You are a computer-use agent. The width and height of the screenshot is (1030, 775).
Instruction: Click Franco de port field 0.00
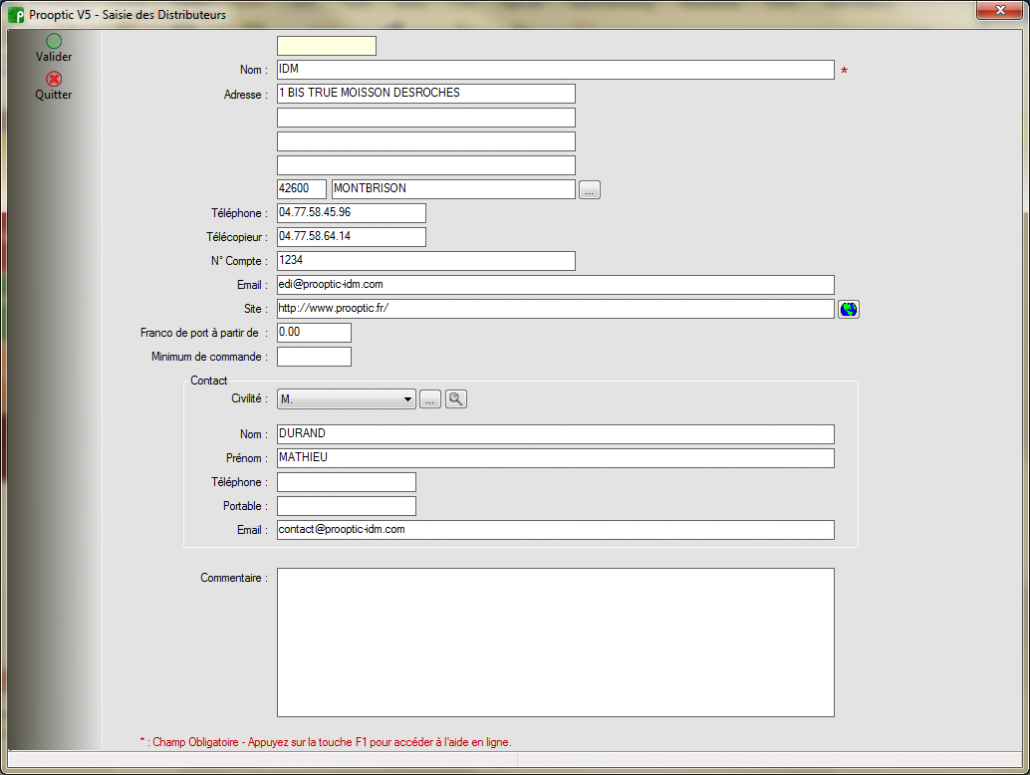coord(314,333)
